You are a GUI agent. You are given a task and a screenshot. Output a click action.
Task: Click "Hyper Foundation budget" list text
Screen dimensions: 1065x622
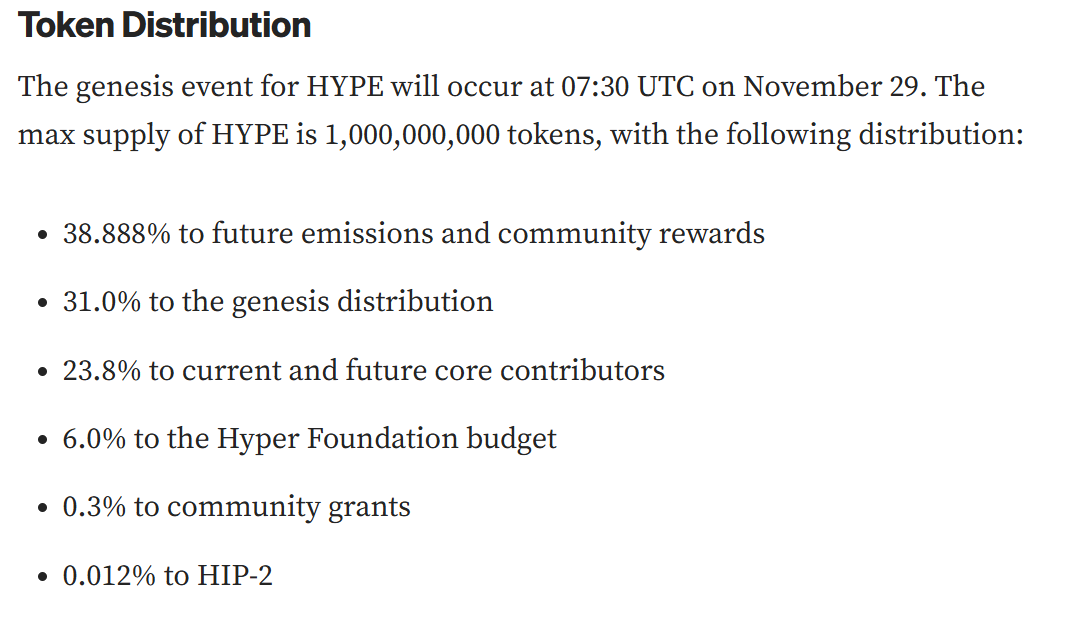point(386,439)
